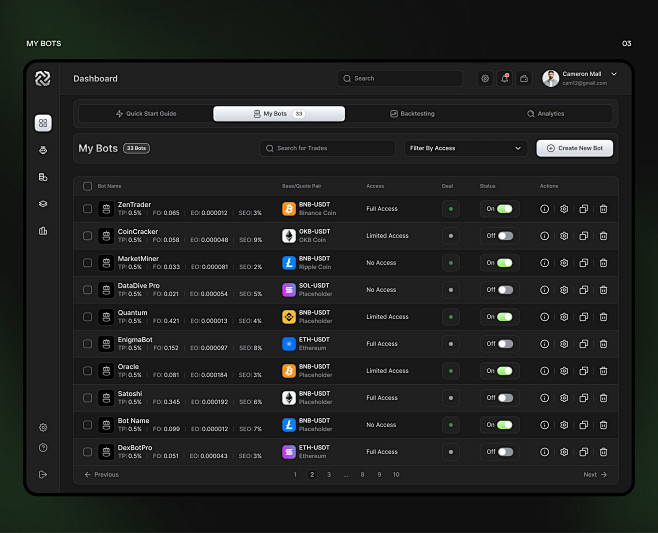Duplicate the Oracle bot
Viewport: 658px width, 533px height.
point(584,371)
